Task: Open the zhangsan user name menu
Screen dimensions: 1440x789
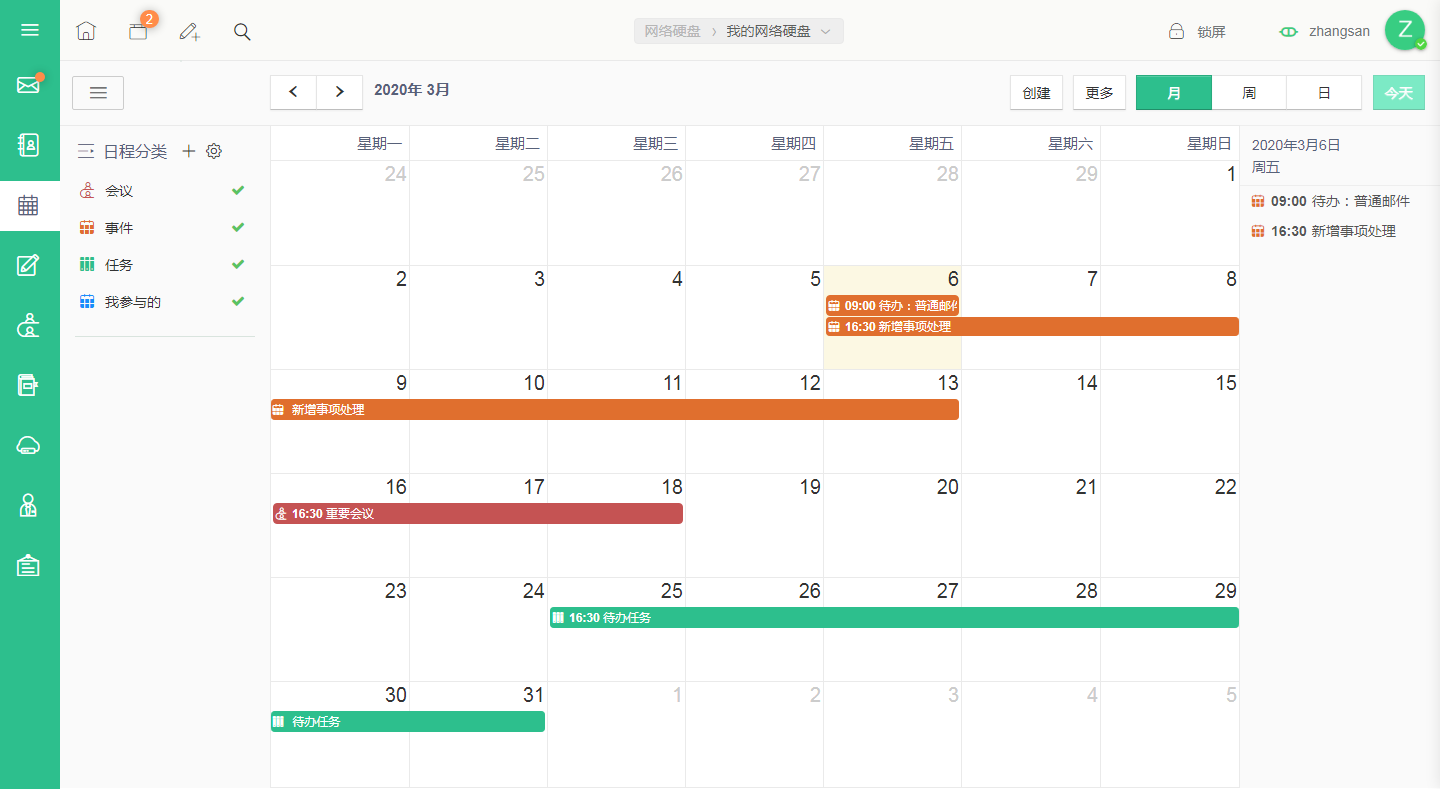Action: [x=1339, y=31]
